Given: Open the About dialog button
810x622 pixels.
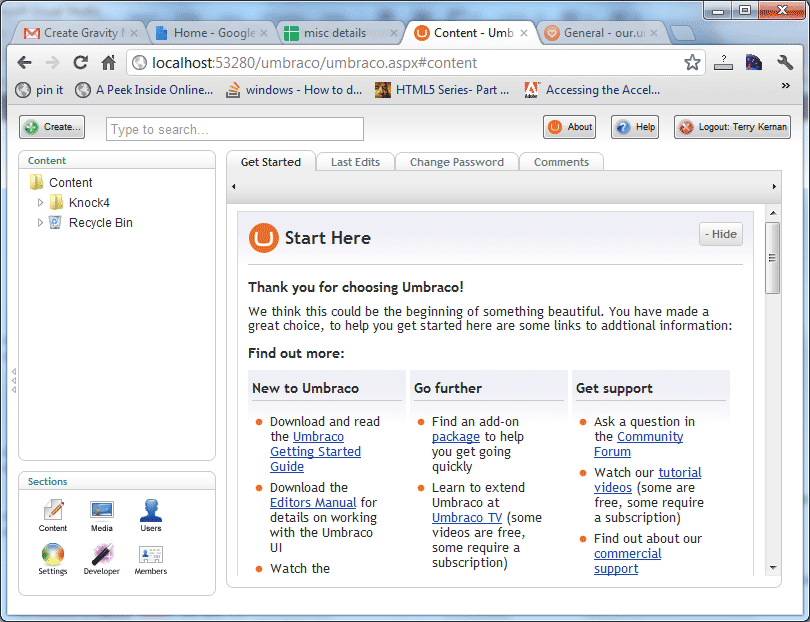Looking at the screenshot, I should [569, 127].
